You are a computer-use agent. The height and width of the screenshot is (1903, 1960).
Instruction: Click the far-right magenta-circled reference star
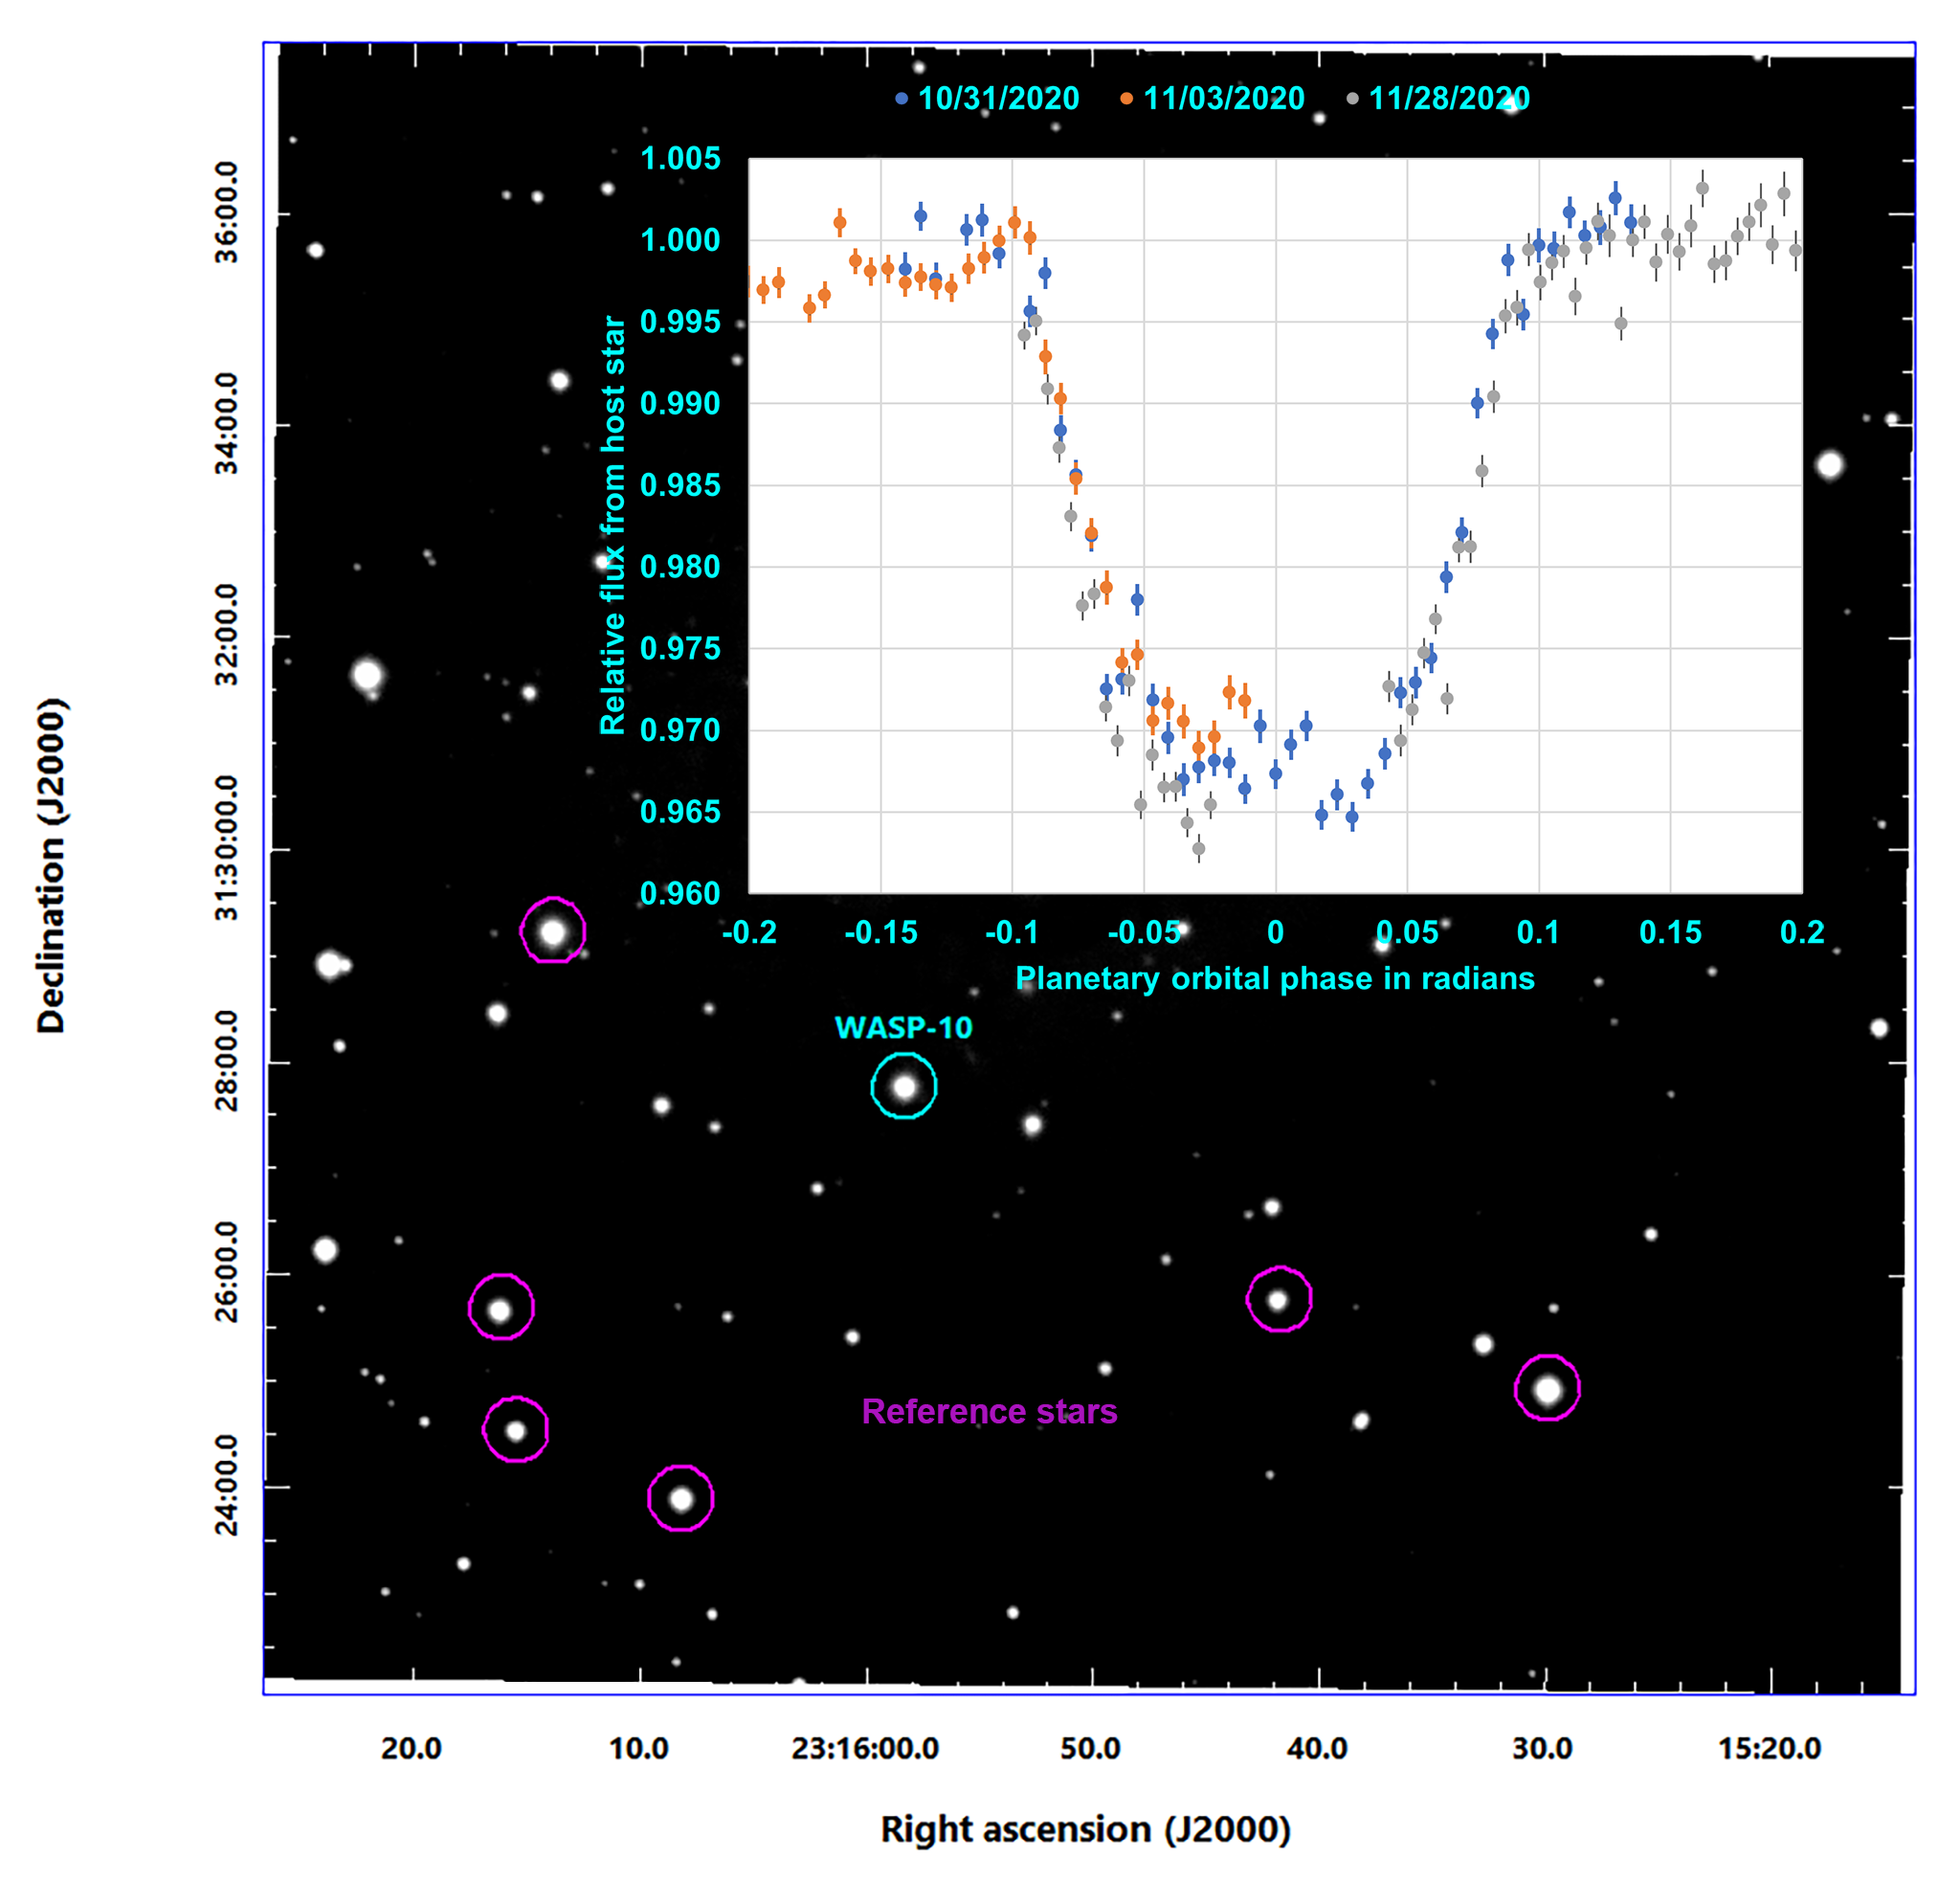(1547, 1389)
